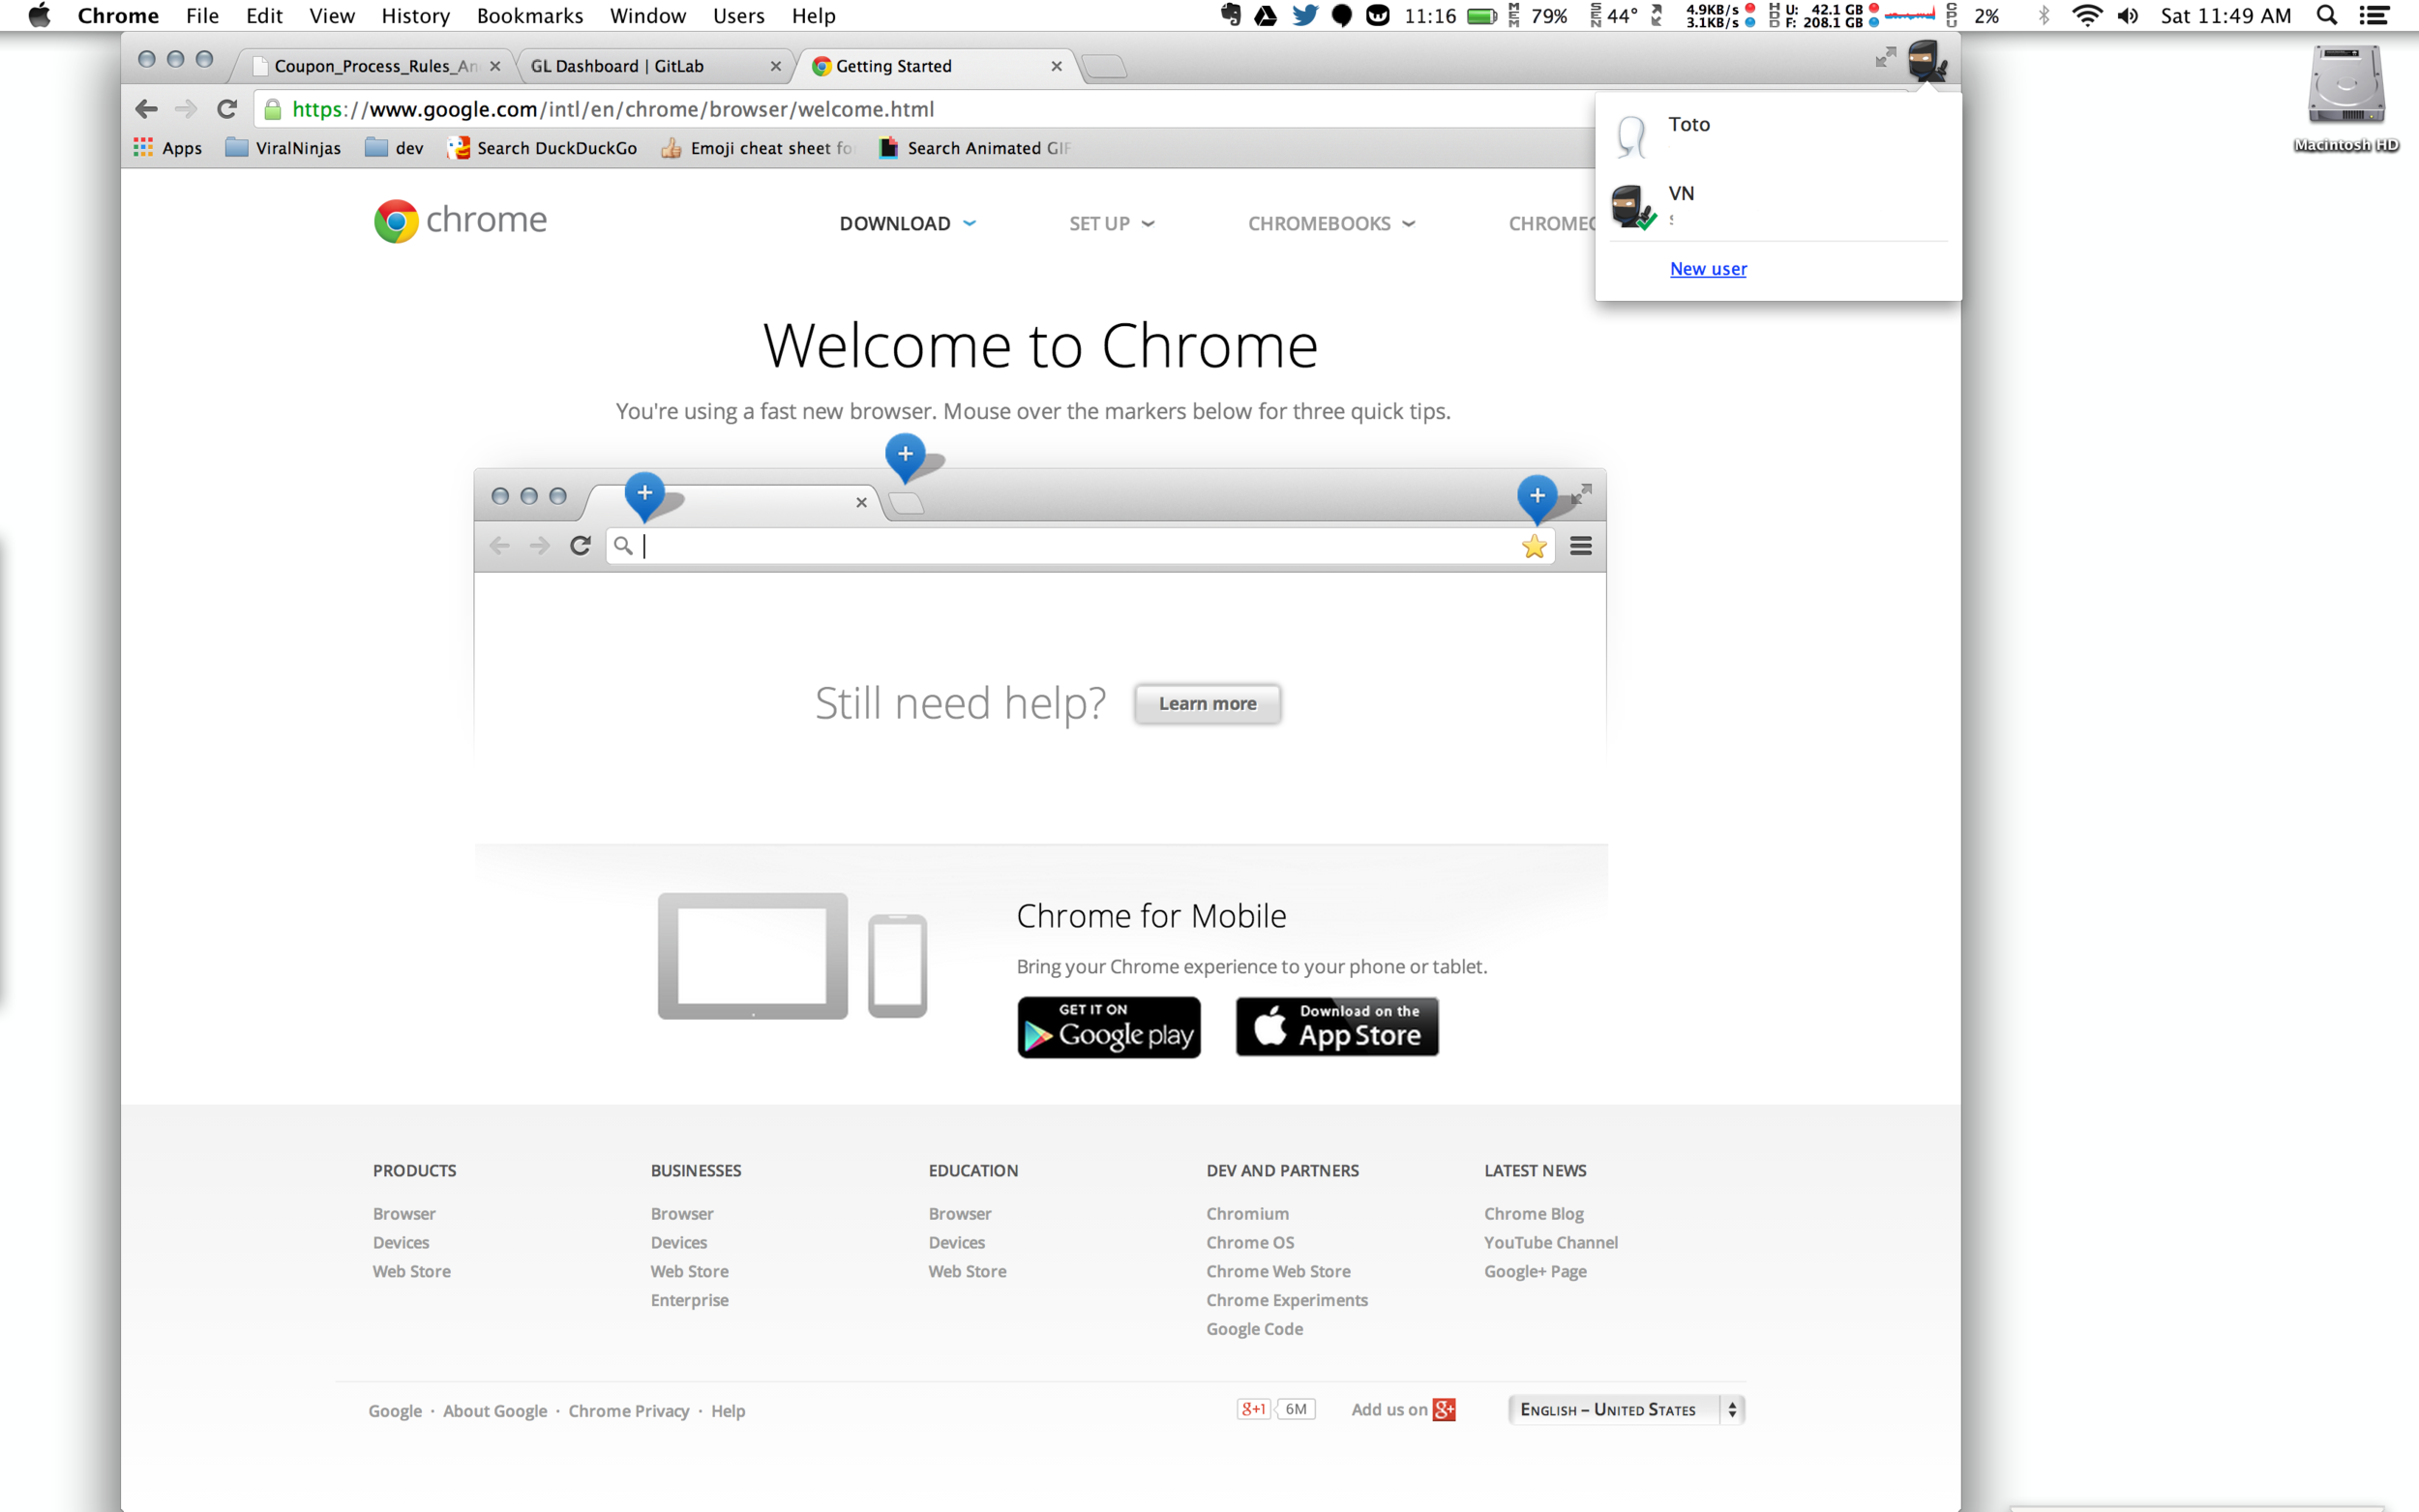Expand the DOWNLOAD menu
The image size is (2419, 1512).
(907, 224)
